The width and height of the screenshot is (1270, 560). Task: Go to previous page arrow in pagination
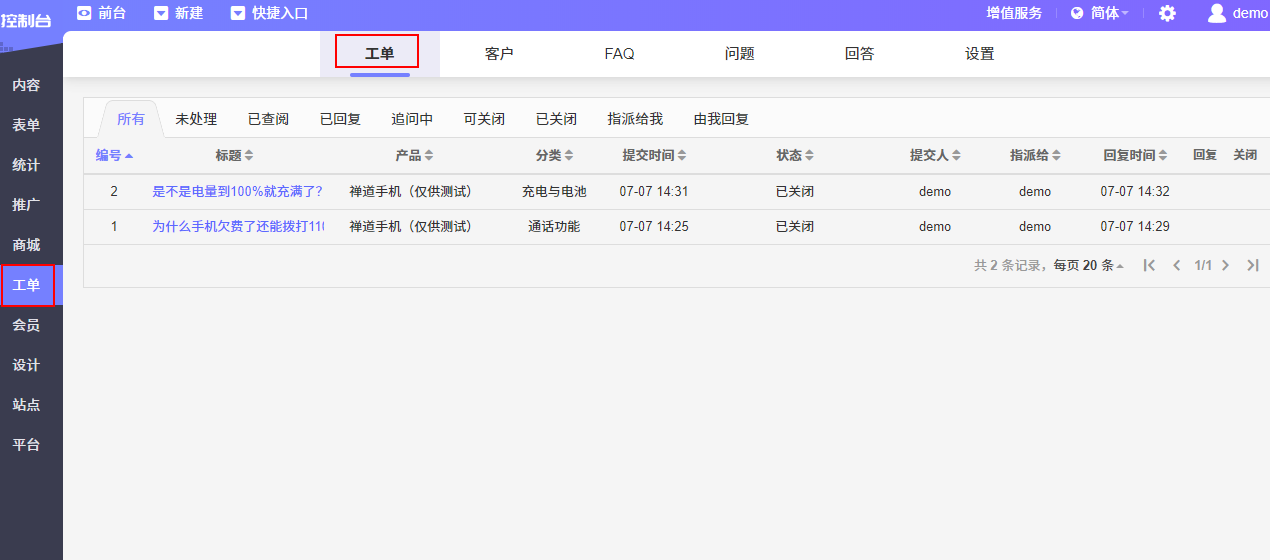click(1177, 266)
